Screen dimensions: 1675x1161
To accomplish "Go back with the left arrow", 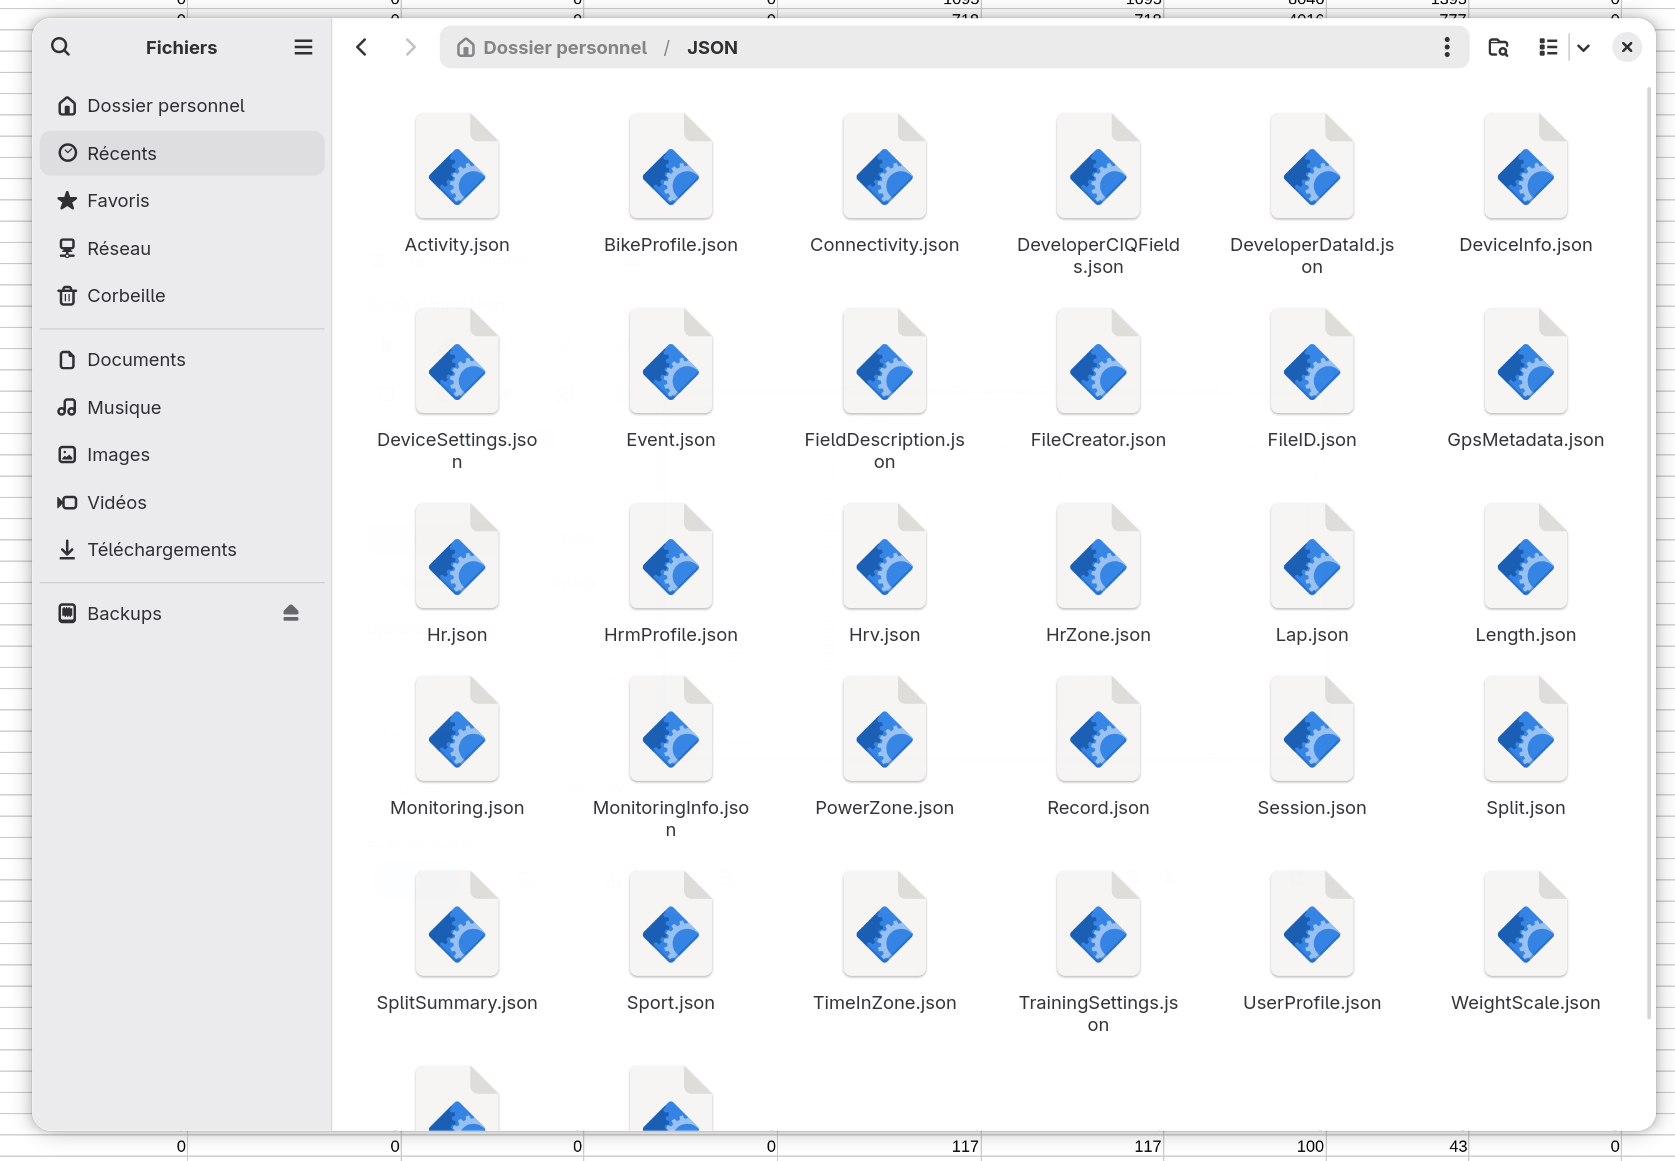I will (x=362, y=47).
